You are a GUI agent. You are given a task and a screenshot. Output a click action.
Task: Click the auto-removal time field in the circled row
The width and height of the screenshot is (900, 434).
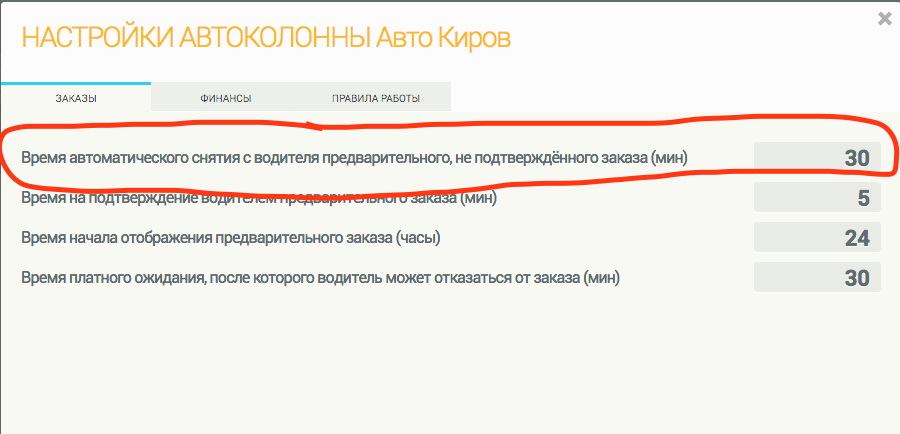[x=817, y=158]
